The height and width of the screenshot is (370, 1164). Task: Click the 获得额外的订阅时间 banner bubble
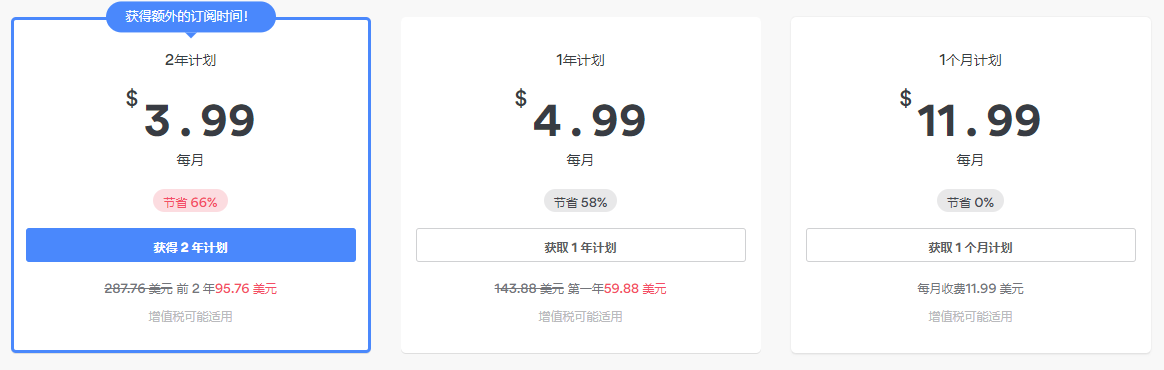tap(191, 16)
